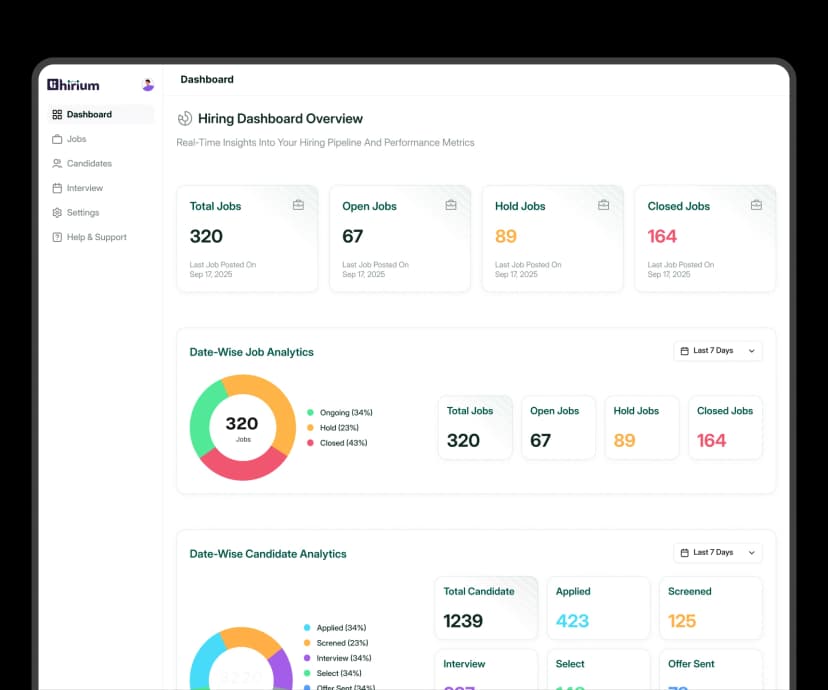
Task: Click the briefcase icon on Closed Jobs card
Action: (757, 204)
